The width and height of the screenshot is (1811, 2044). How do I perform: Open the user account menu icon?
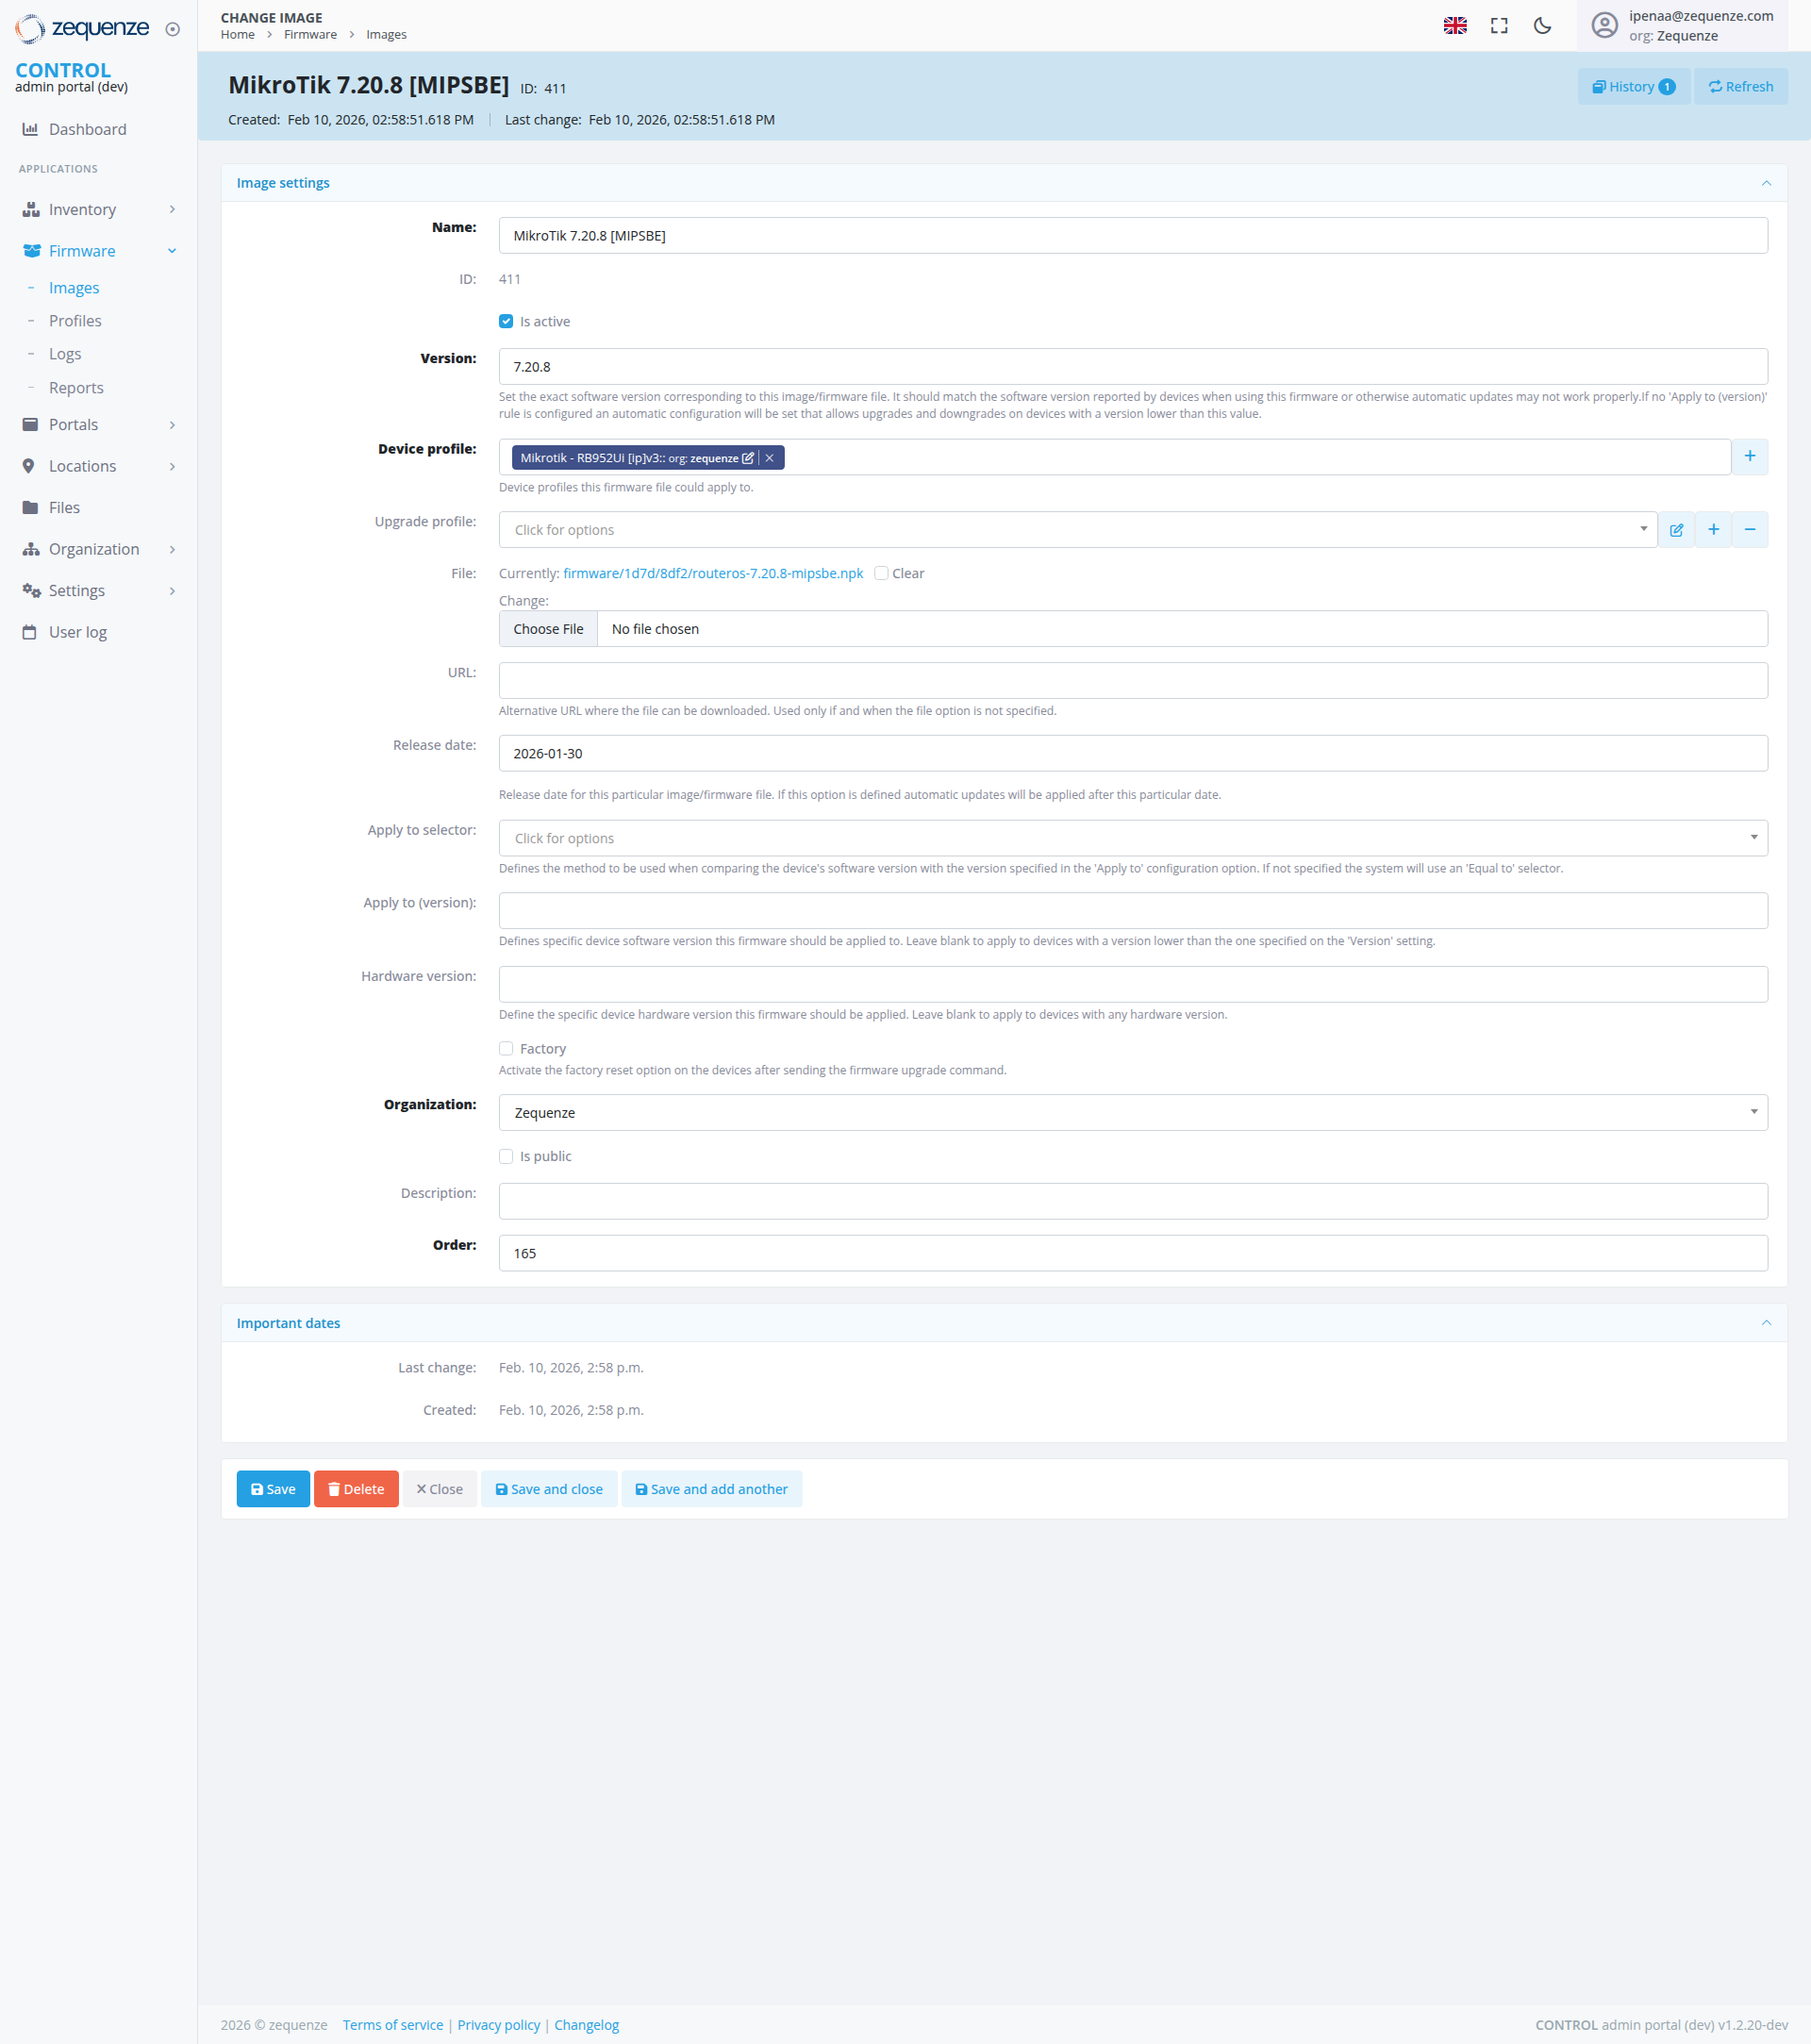[x=1604, y=26]
